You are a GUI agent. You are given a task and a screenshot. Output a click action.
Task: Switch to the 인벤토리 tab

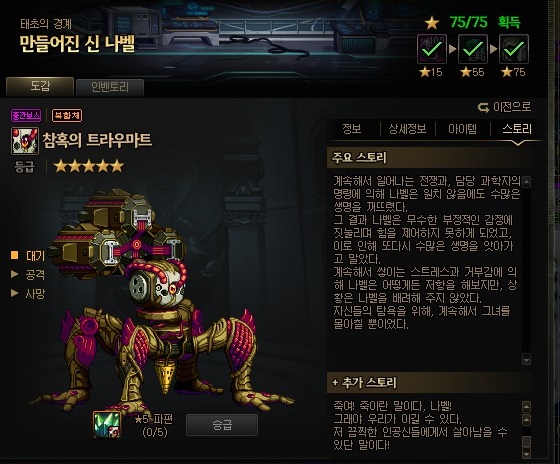tap(110, 88)
